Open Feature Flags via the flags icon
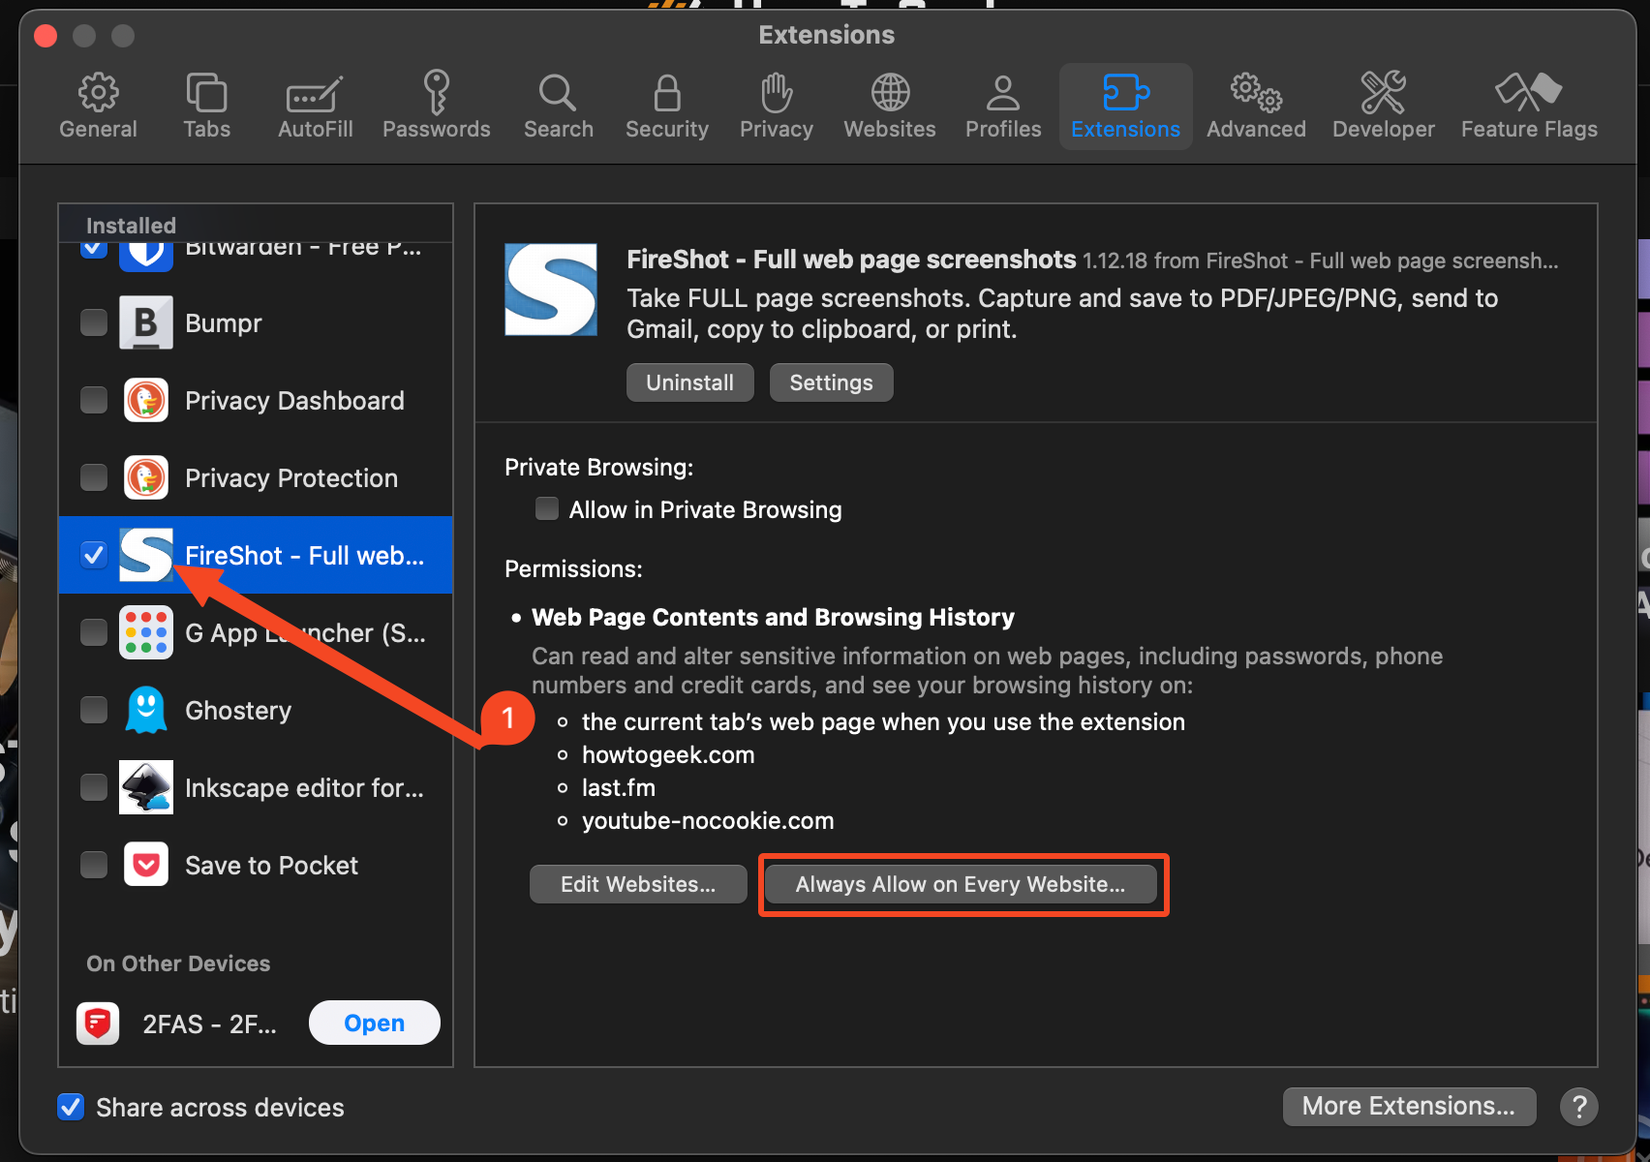 click(x=1528, y=103)
